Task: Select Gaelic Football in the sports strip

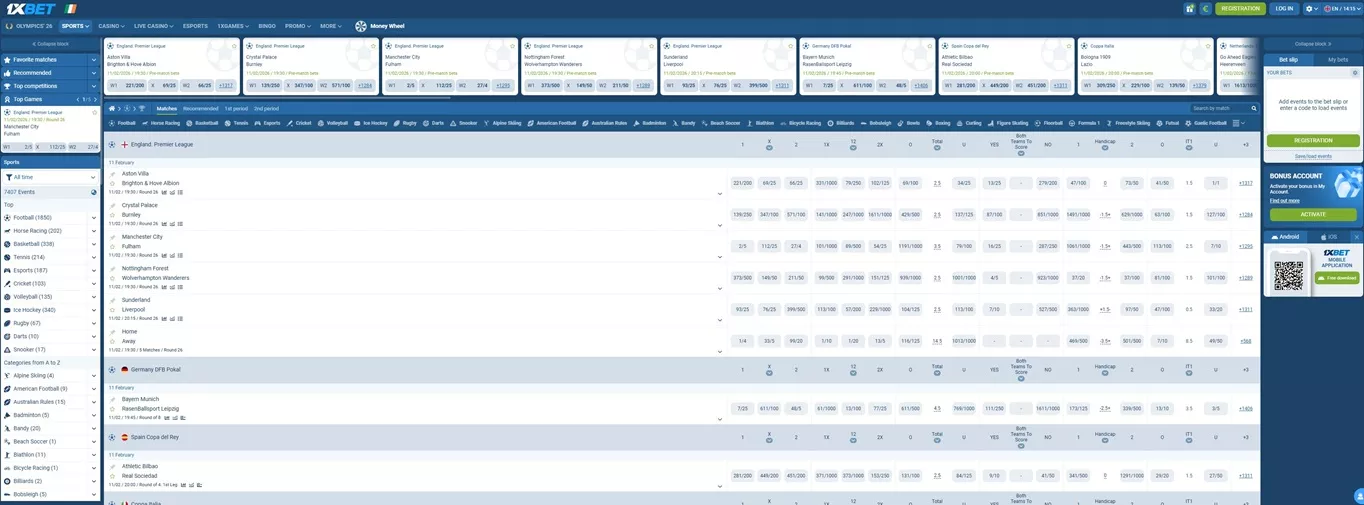Action: tap(1206, 123)
